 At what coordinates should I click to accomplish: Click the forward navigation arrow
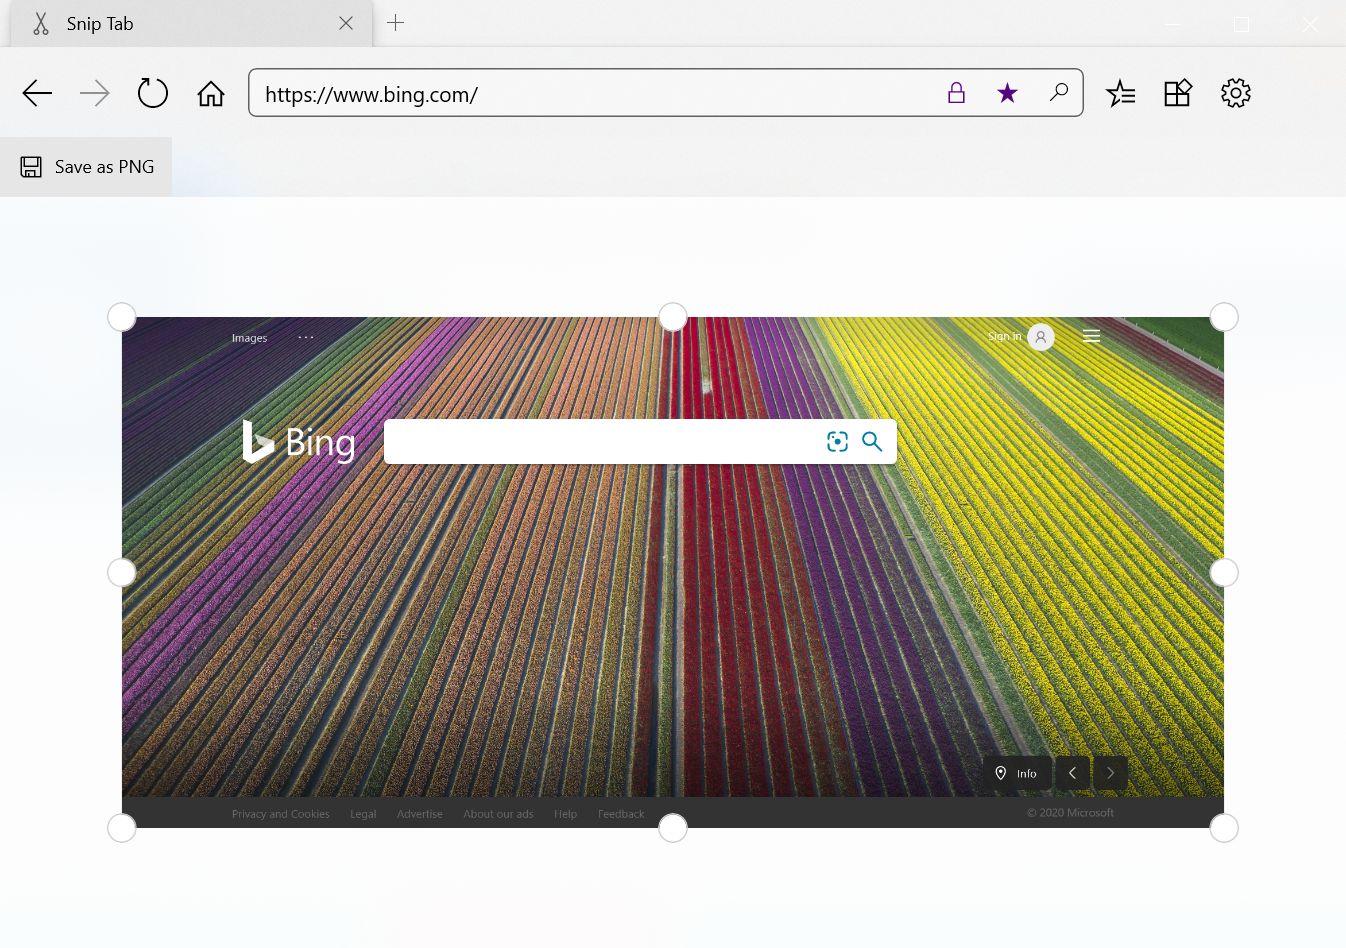[x=95, y=94]
